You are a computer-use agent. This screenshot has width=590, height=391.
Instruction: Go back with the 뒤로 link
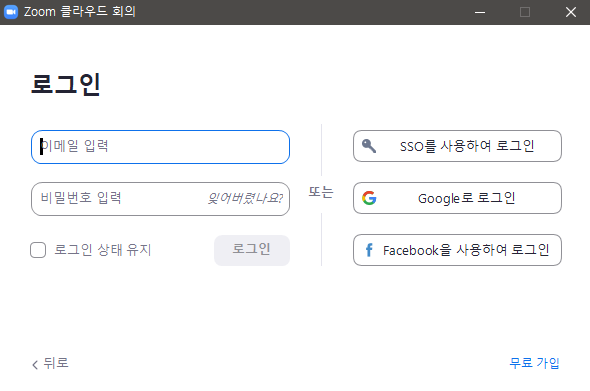pos(50,363)
